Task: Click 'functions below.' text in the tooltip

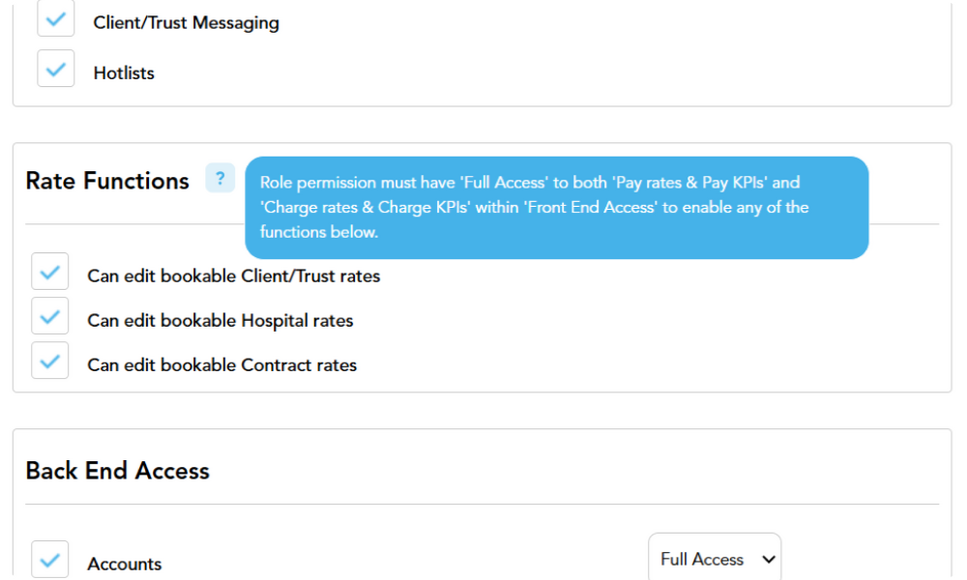Action: tap(319, 232)
